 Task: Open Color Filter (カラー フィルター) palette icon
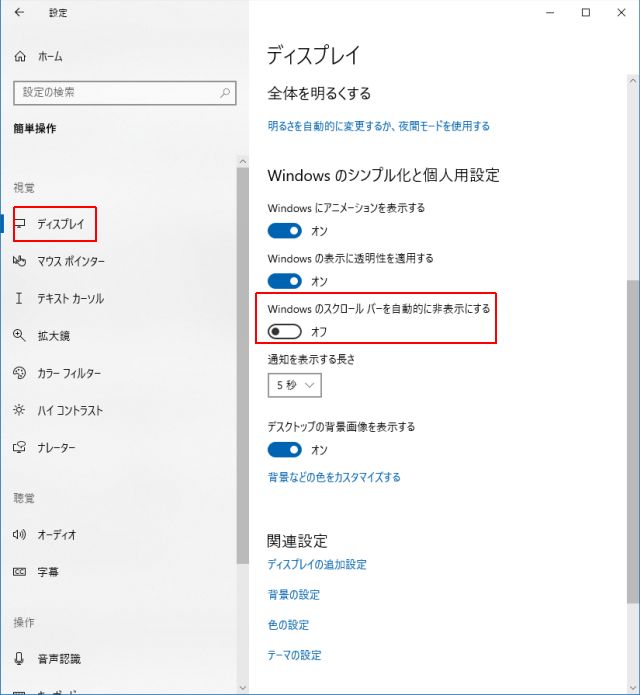pyautogui.click(x=19, y=373)
